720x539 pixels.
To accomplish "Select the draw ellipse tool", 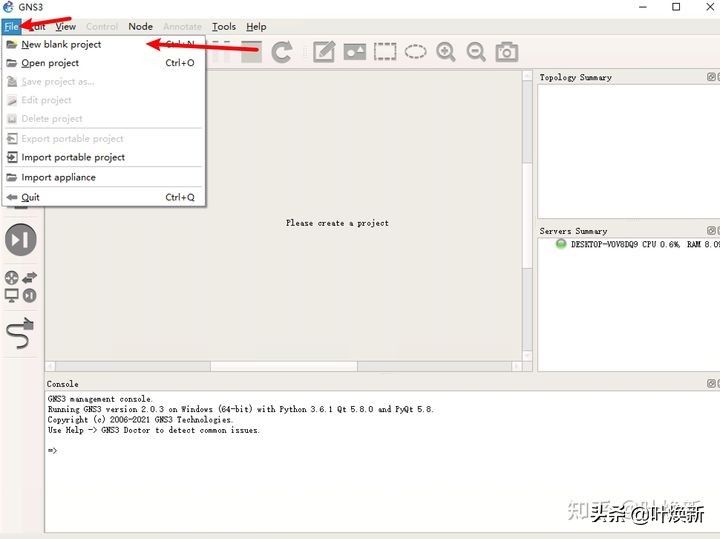I will [x=415, y=52].
